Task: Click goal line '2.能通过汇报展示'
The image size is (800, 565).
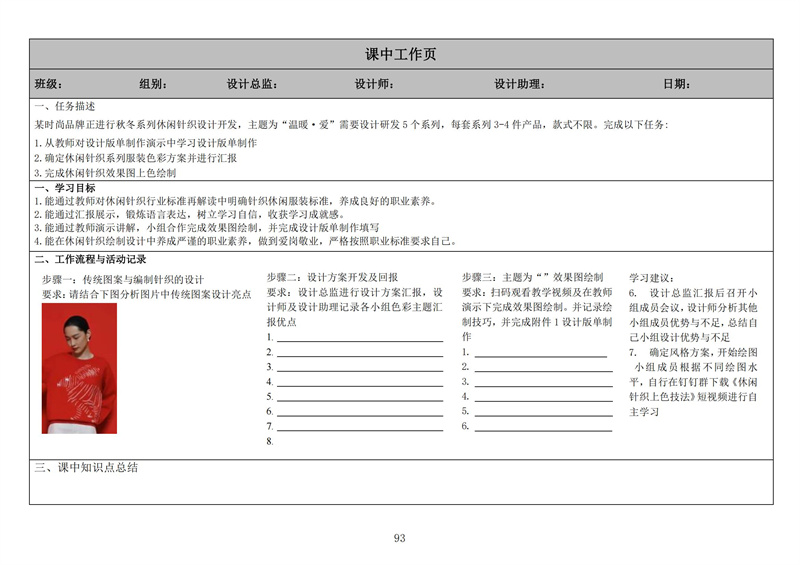Action: (190, 214)
